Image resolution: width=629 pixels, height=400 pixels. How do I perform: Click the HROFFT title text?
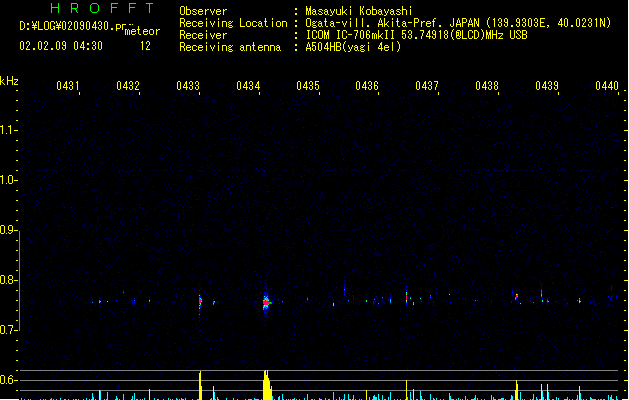click(102, 8)
